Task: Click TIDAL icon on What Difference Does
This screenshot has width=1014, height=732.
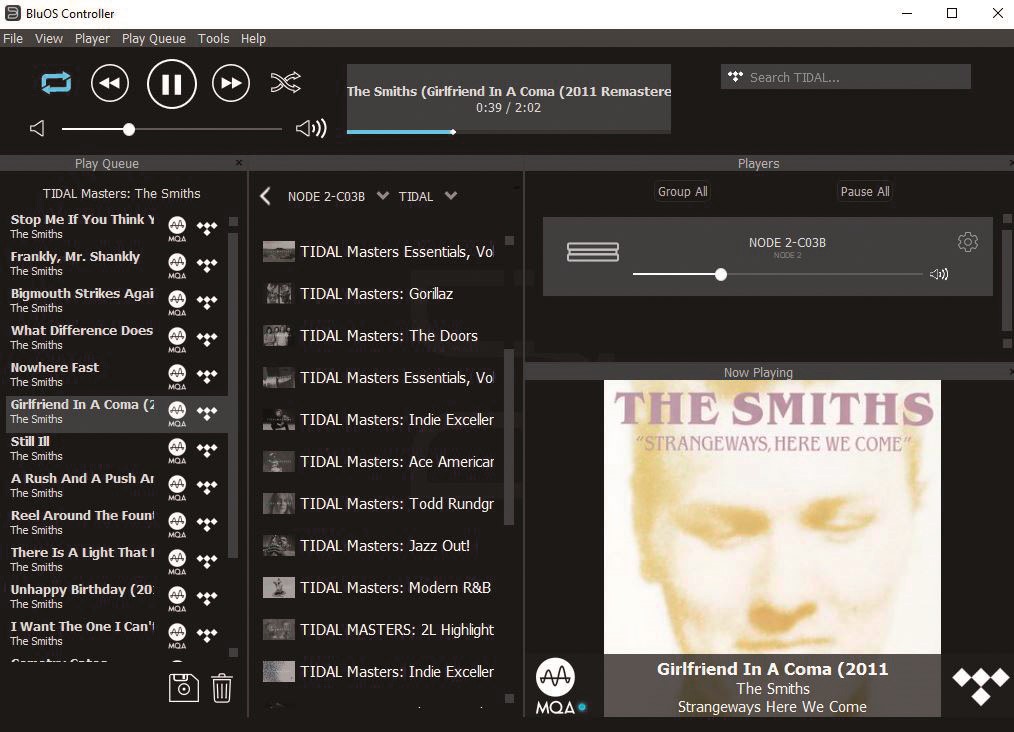Action: (x=207, y=338)
